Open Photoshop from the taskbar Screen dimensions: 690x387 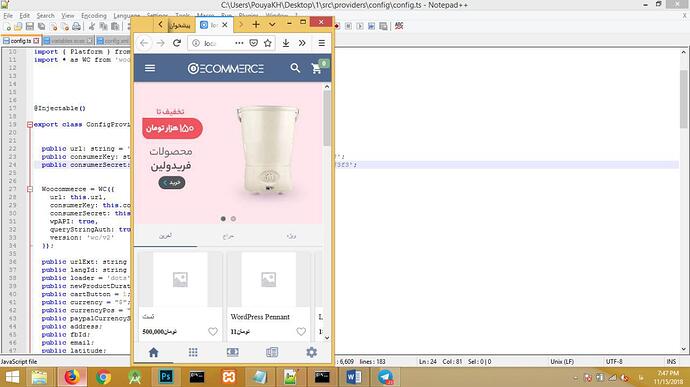click(166, 377)
